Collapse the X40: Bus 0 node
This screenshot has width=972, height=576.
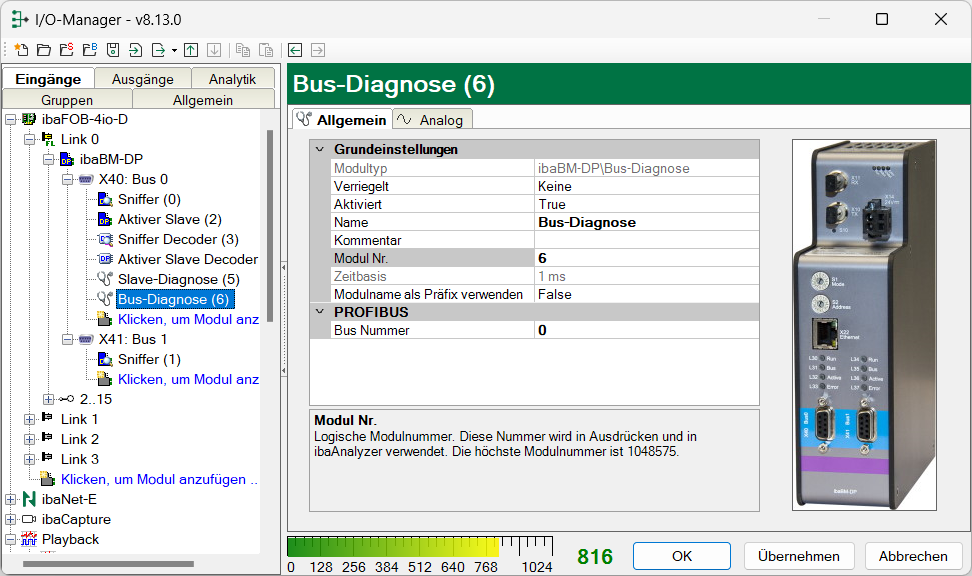click(x=68, y=180)
